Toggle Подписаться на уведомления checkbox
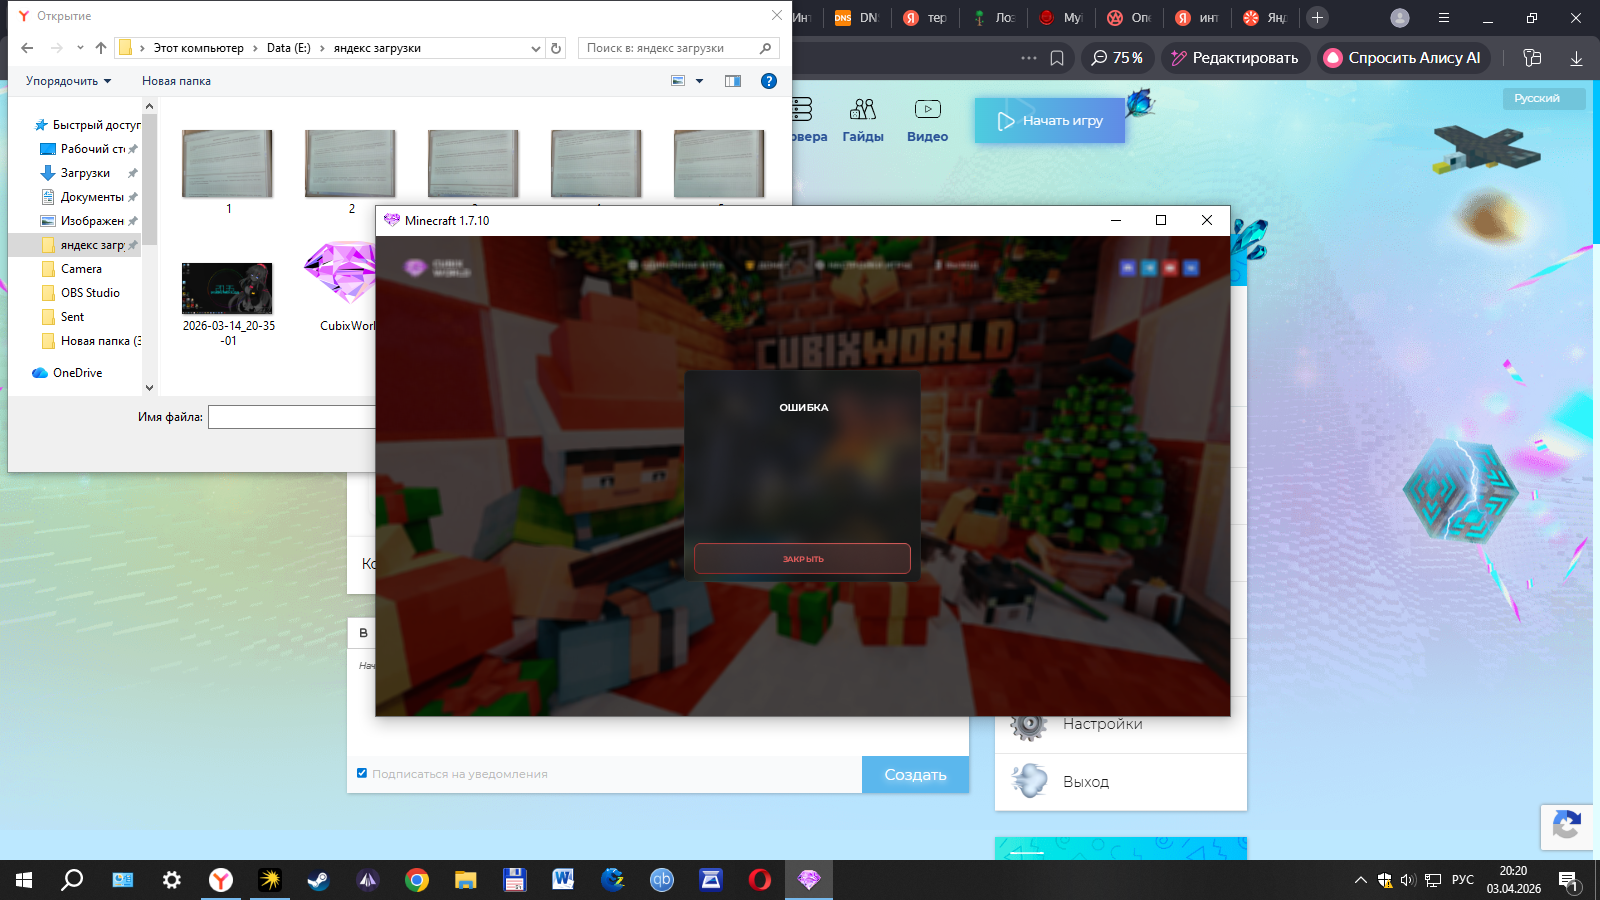The image size is (1600, 900). click(x=362, y=773)
